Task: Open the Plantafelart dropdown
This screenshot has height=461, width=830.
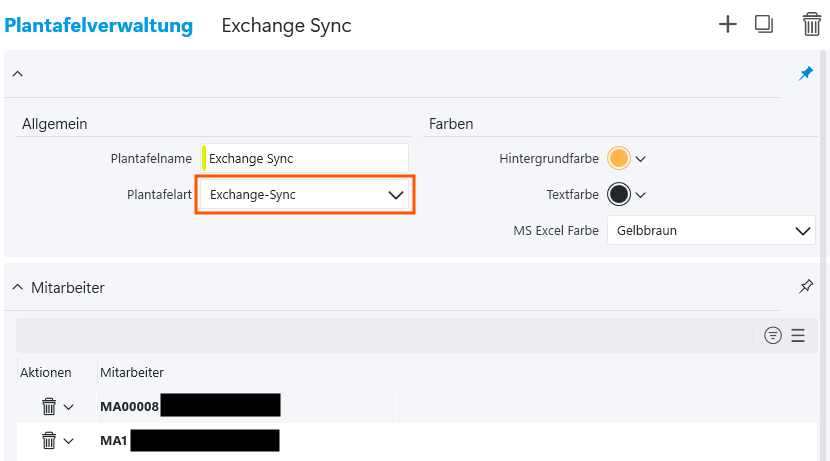Action: [x=304, y=196]
